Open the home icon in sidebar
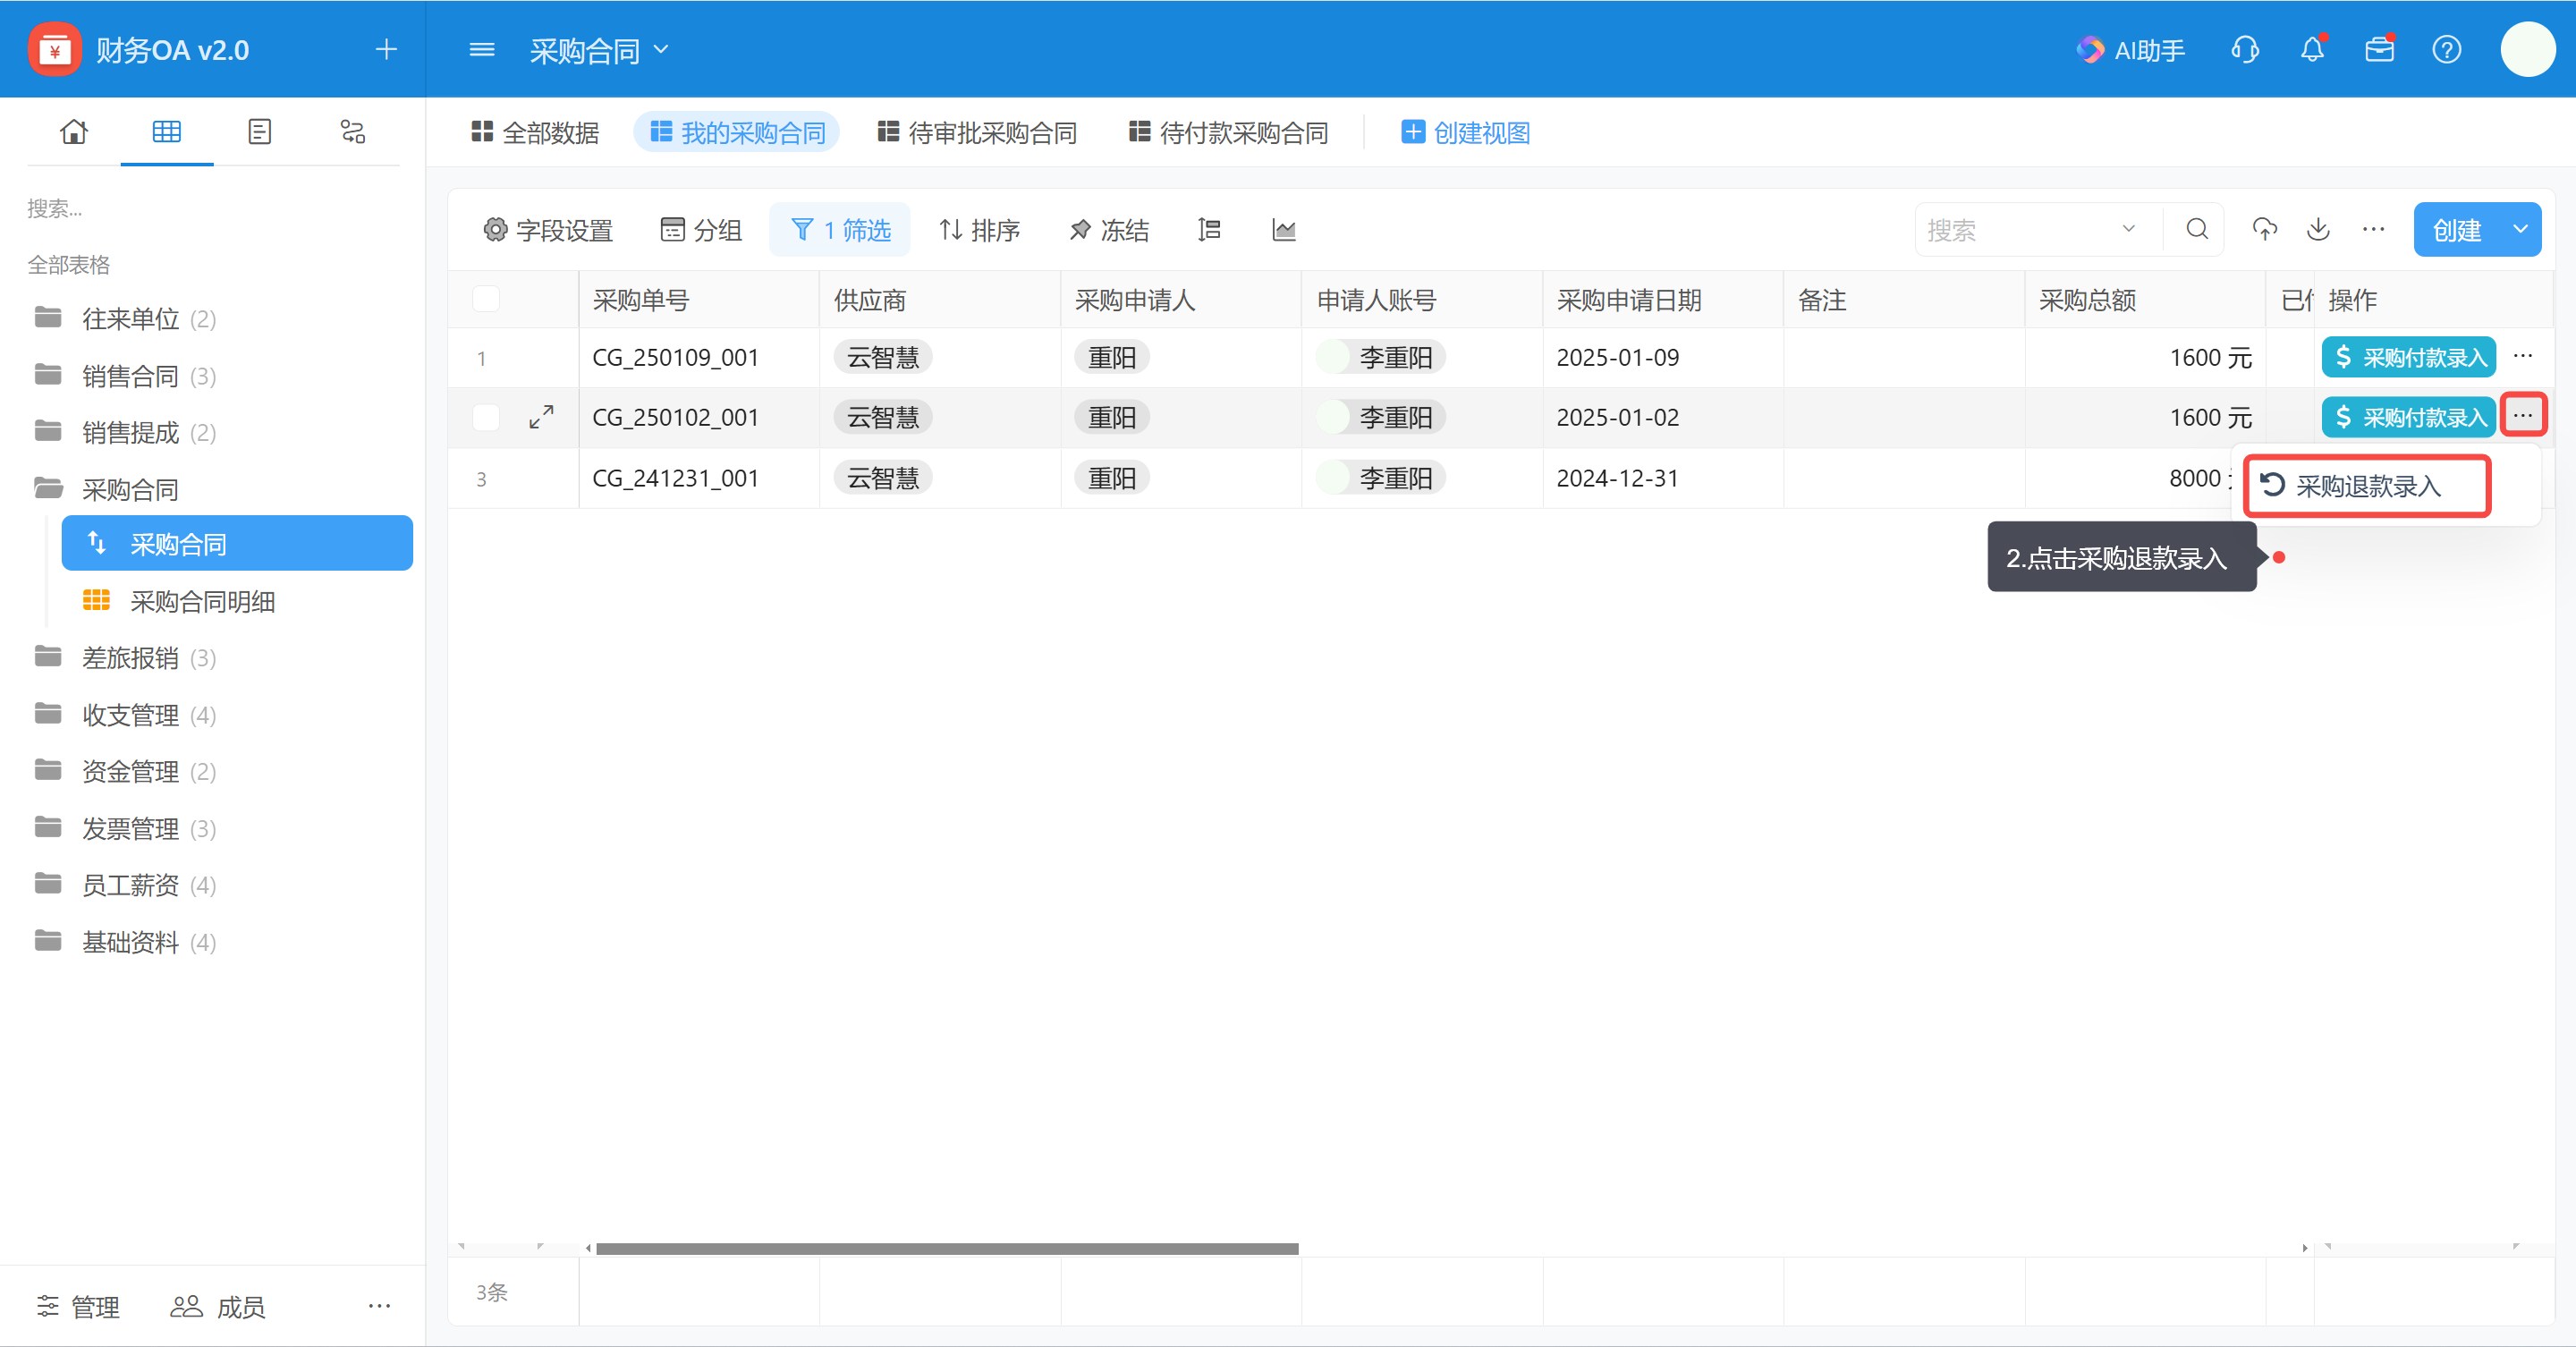Viewport: 2576px width, 1347px height. point(74,131)
